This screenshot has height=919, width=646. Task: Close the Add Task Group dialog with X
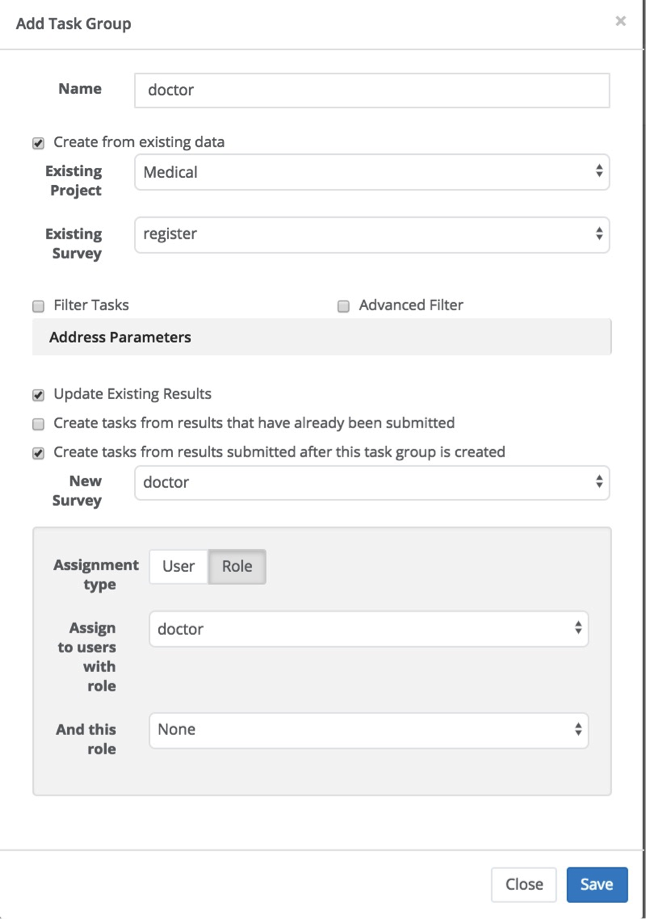tap(620, 21)
